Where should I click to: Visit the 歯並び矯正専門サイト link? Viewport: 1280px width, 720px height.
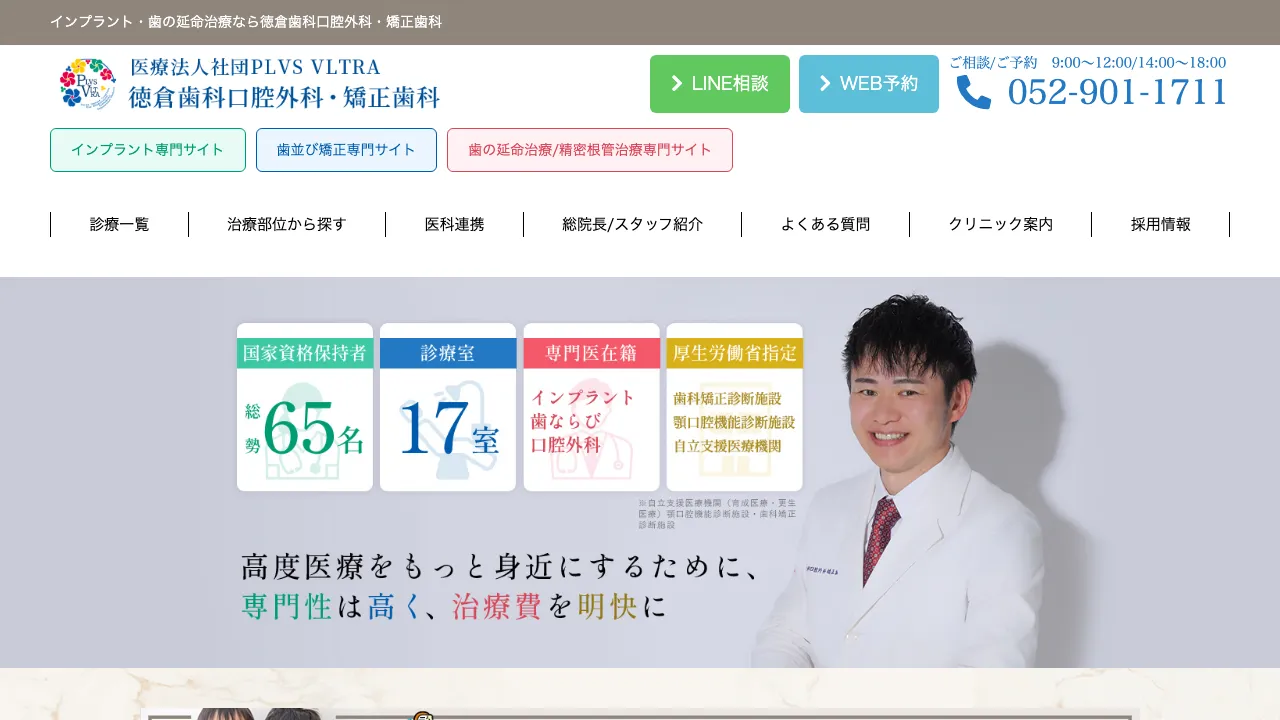[346, 150]
